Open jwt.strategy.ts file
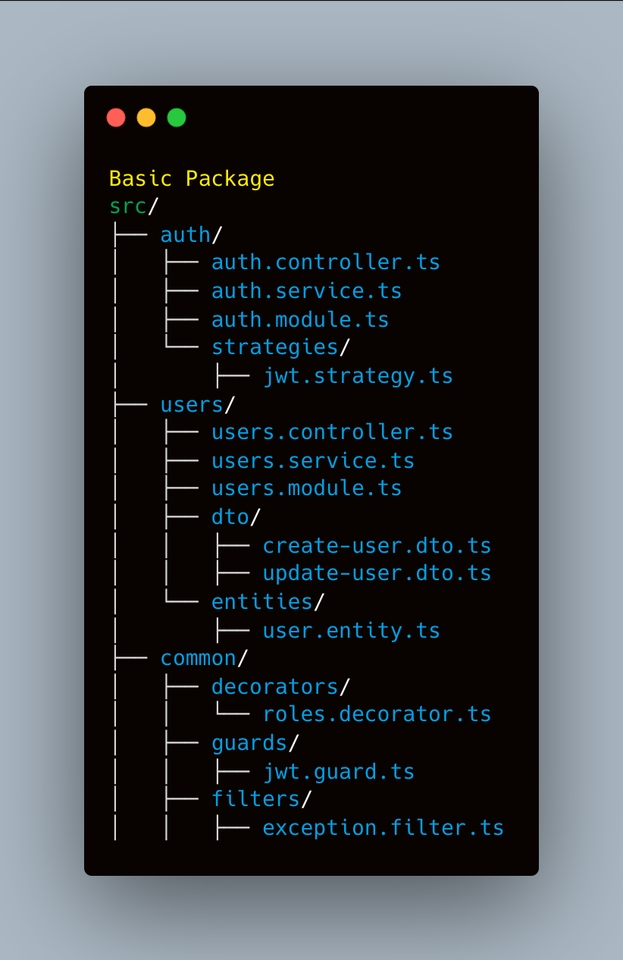This screenshot has width=623, height=960. click(358, 375)
